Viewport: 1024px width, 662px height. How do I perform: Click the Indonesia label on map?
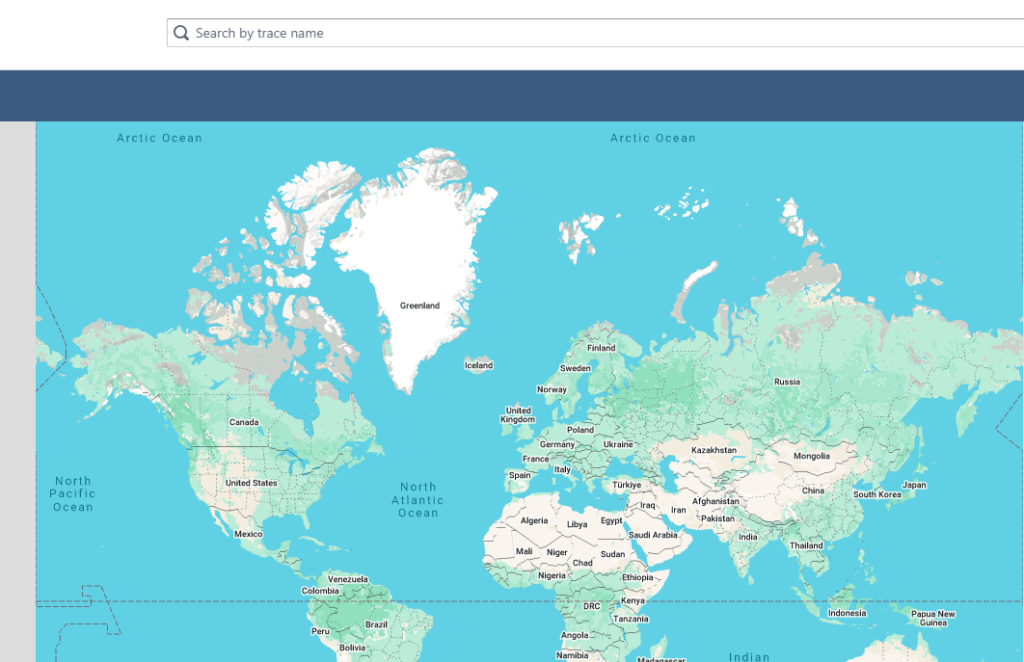tap(847, 613)
